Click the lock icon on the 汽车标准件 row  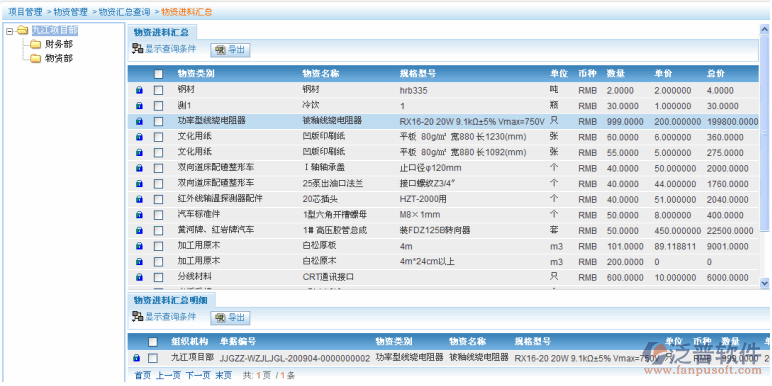coord(139,215)
